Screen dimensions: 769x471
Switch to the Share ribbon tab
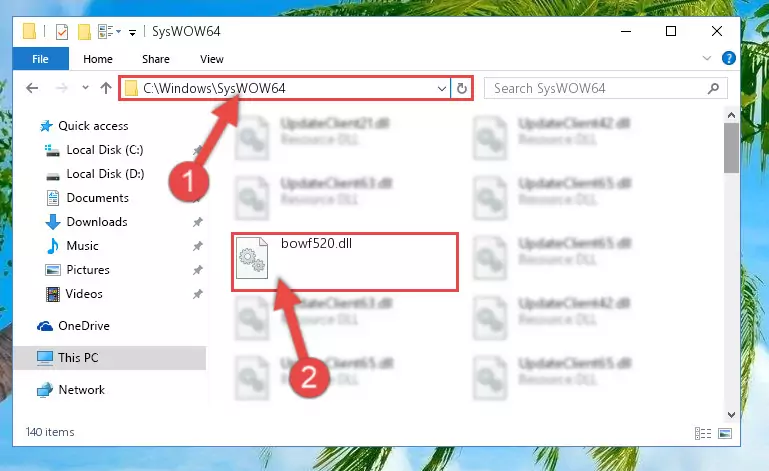coord(155,59)
